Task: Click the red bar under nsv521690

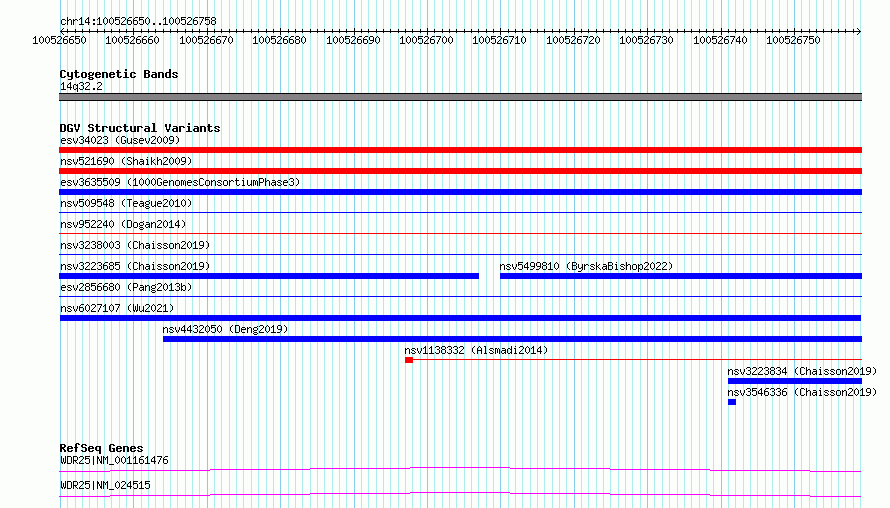Action: (460, 171)
